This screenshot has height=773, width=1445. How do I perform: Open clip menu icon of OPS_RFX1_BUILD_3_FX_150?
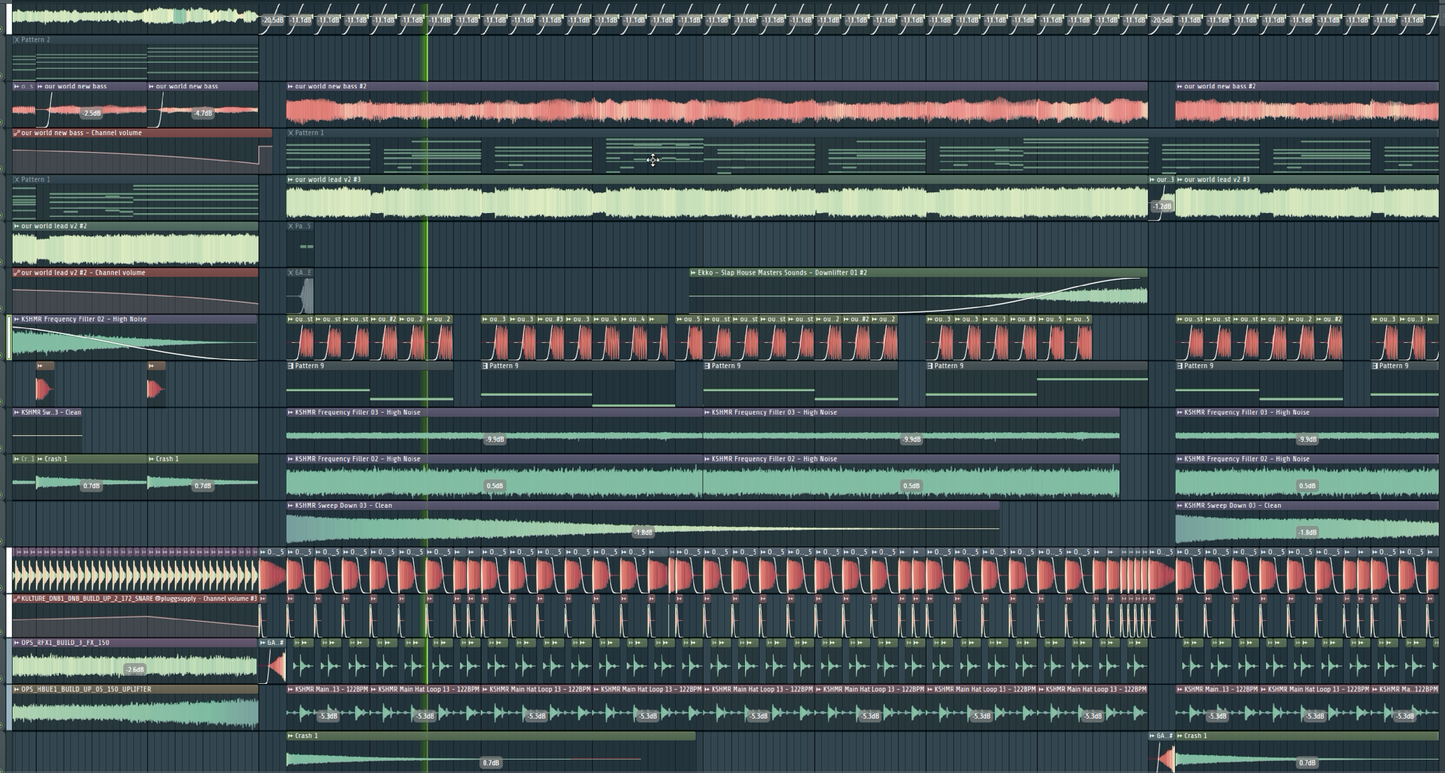pos(16,643)
